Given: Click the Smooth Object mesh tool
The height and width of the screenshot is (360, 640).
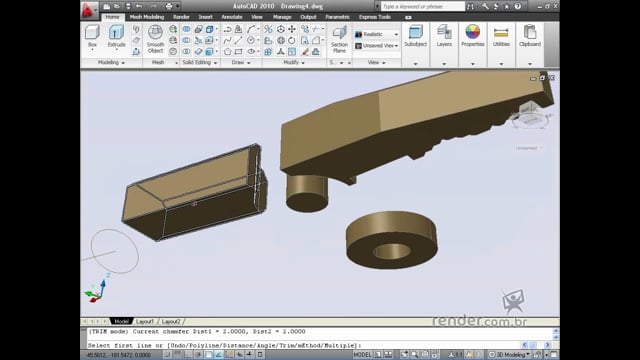Looking at the screenshot, I should pyautogui.click(x=155, y=39).
